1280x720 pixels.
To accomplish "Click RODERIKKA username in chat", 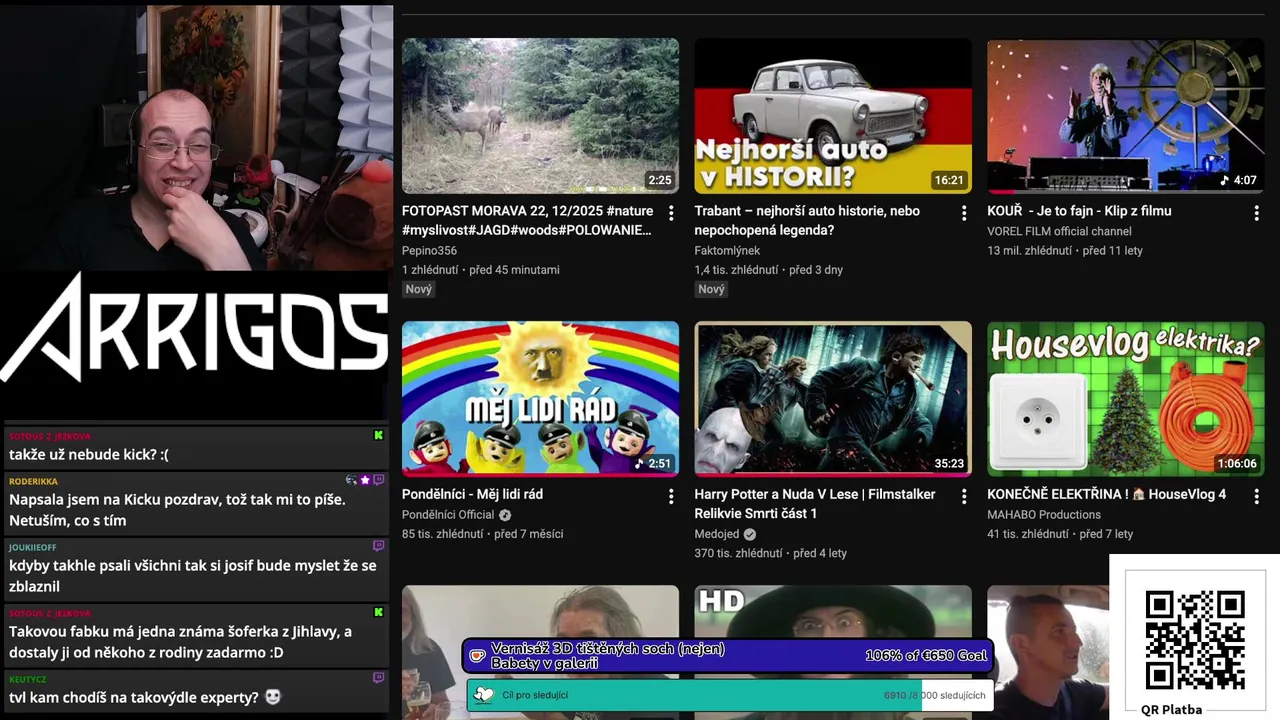I will (33, 481).
